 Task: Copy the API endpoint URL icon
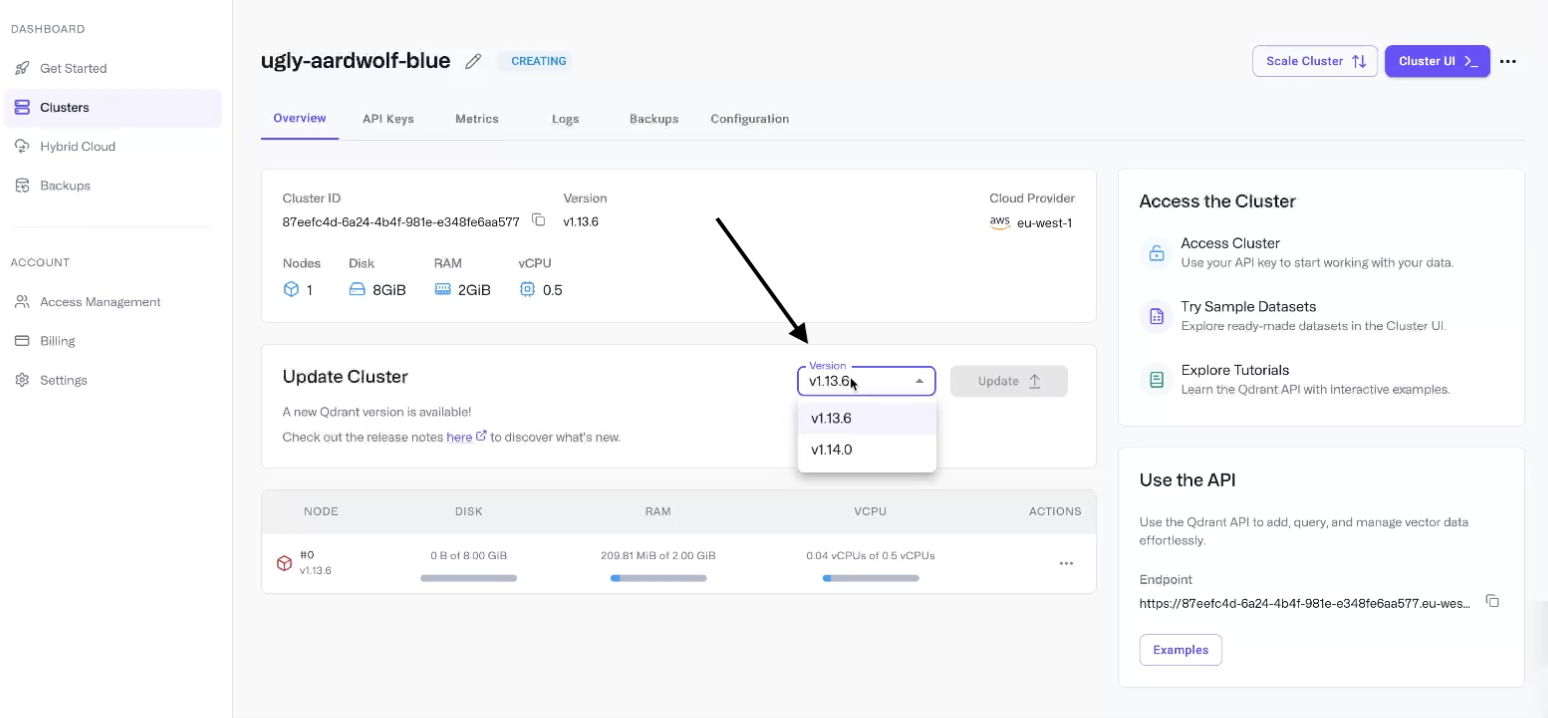tap(1492, 601)
